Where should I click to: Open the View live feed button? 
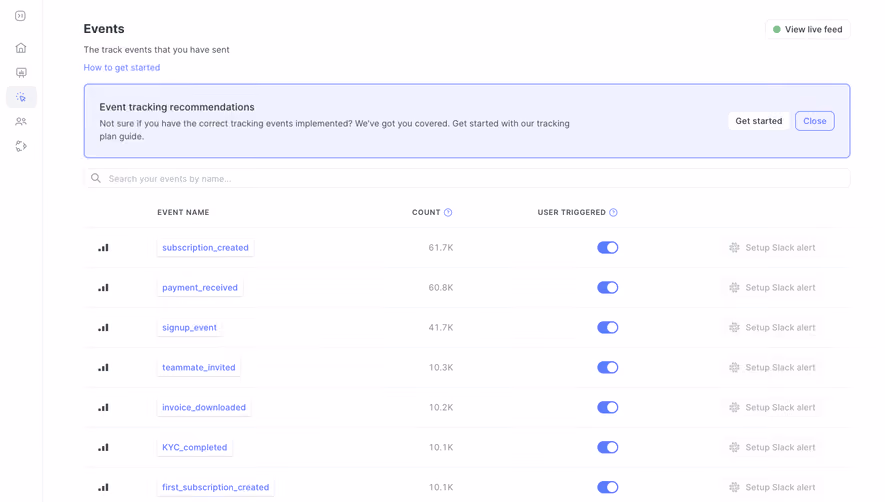808,29
